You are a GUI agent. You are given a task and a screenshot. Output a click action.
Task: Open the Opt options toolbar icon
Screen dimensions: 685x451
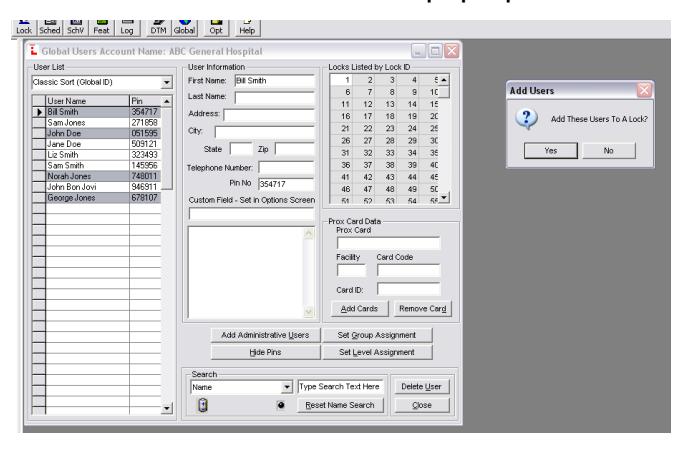click(x=216, y=28)
